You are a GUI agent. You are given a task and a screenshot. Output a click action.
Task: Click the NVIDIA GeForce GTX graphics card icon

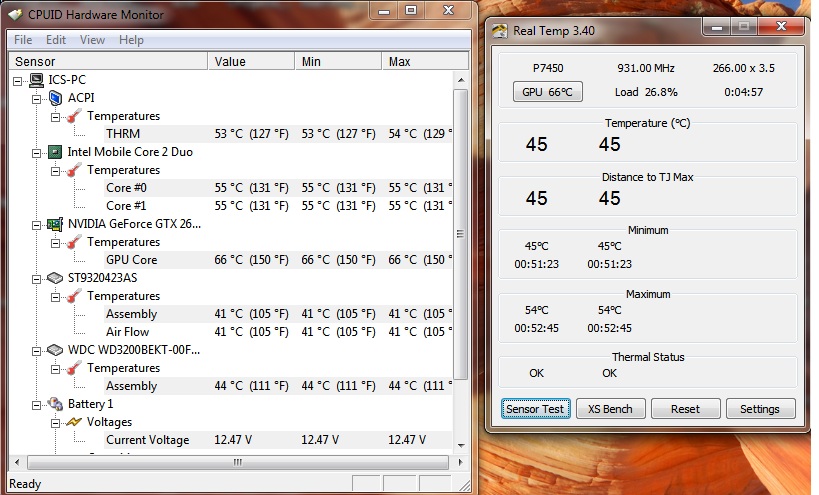(55, 224)
